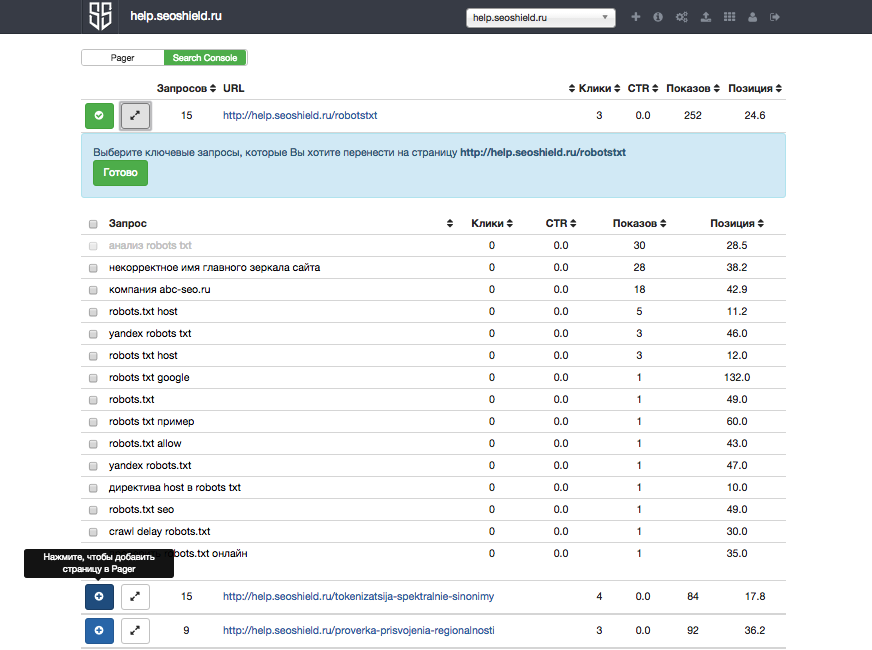The height and width of the screenshot is (650, 872).
Task: Click the upload icon in header
Action: pos(706,17)
